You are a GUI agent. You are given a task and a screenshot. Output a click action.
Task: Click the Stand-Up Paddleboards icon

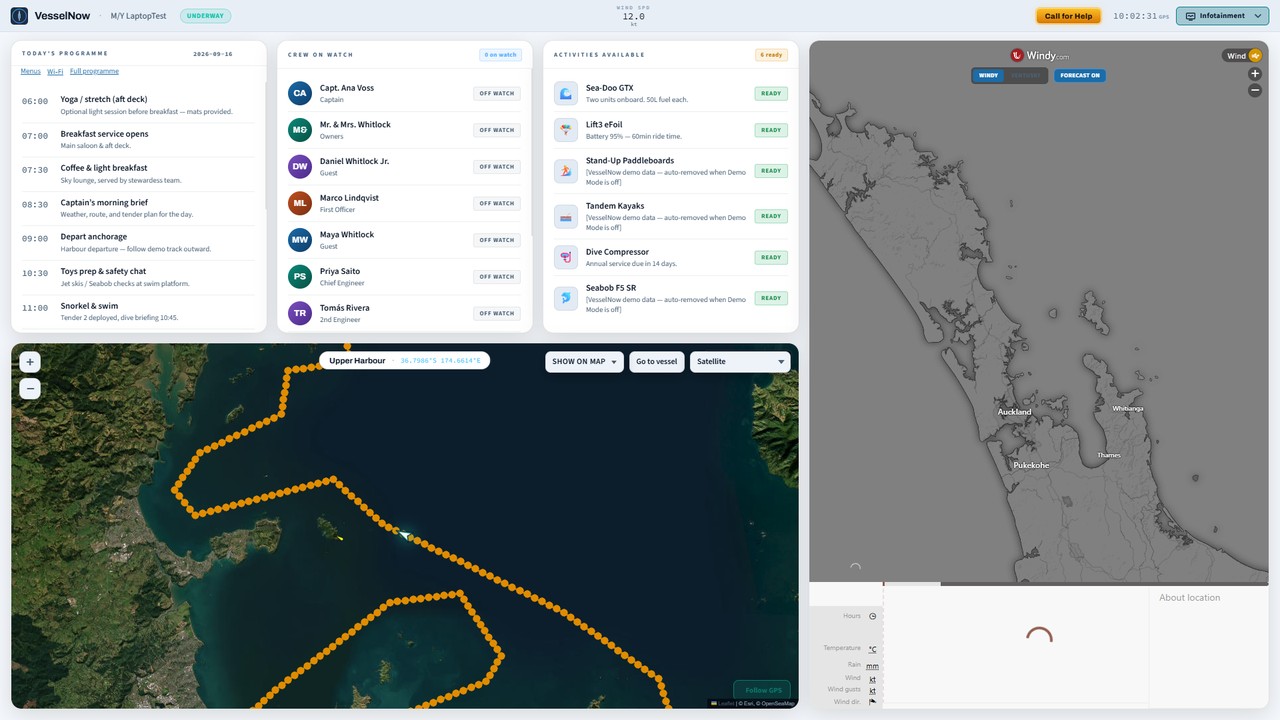566,171
